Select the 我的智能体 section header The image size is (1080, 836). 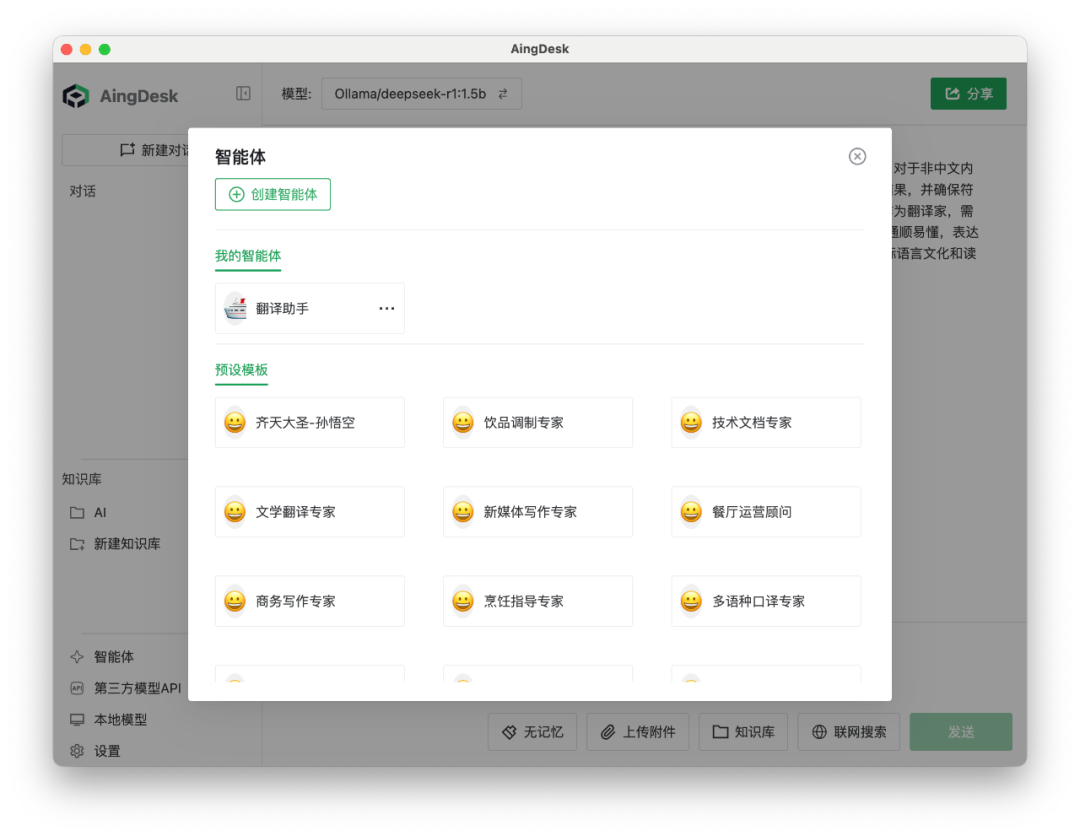click(247, 257)
